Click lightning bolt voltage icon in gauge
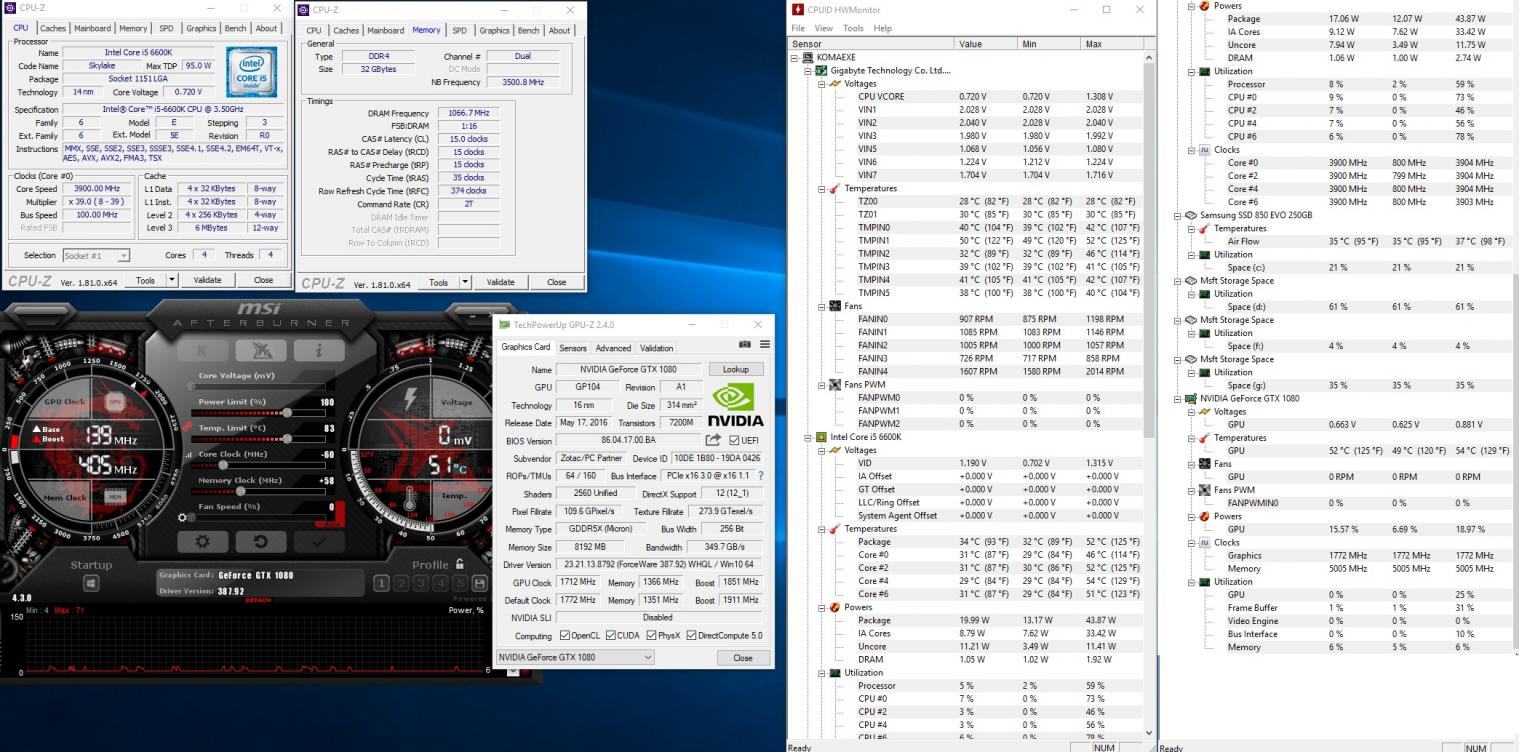 pyautogui.click(x=410, y=401)
